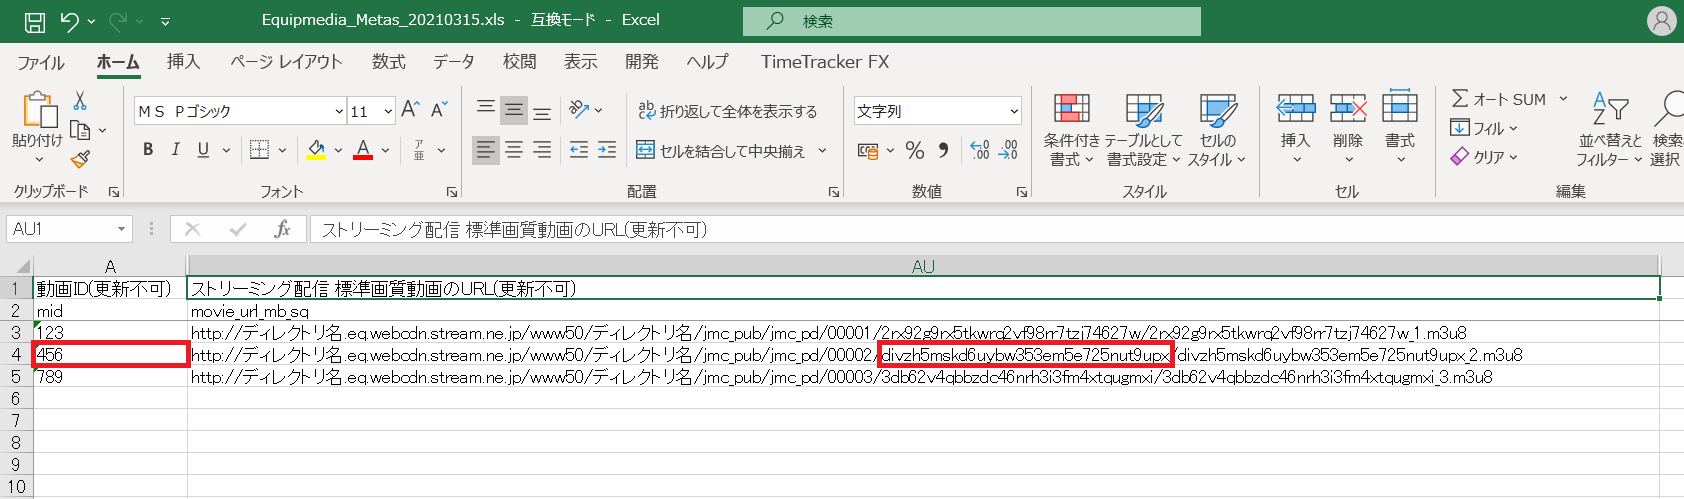Viewport: 1684px width, 499px height.
Task: Open Quick Access Toolbar customize arrow
Action: pos(166,21)
